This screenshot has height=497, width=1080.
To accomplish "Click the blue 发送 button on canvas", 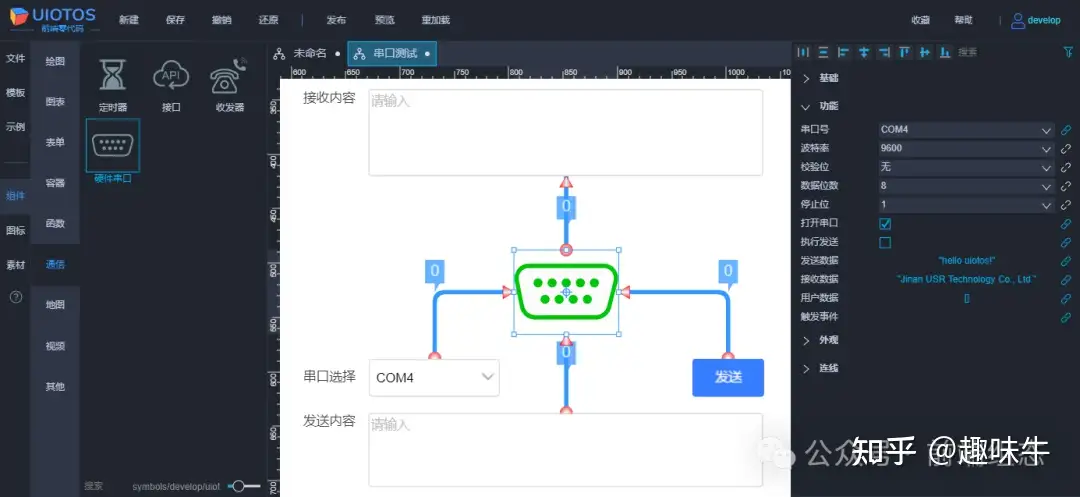I will click(728, 377).
